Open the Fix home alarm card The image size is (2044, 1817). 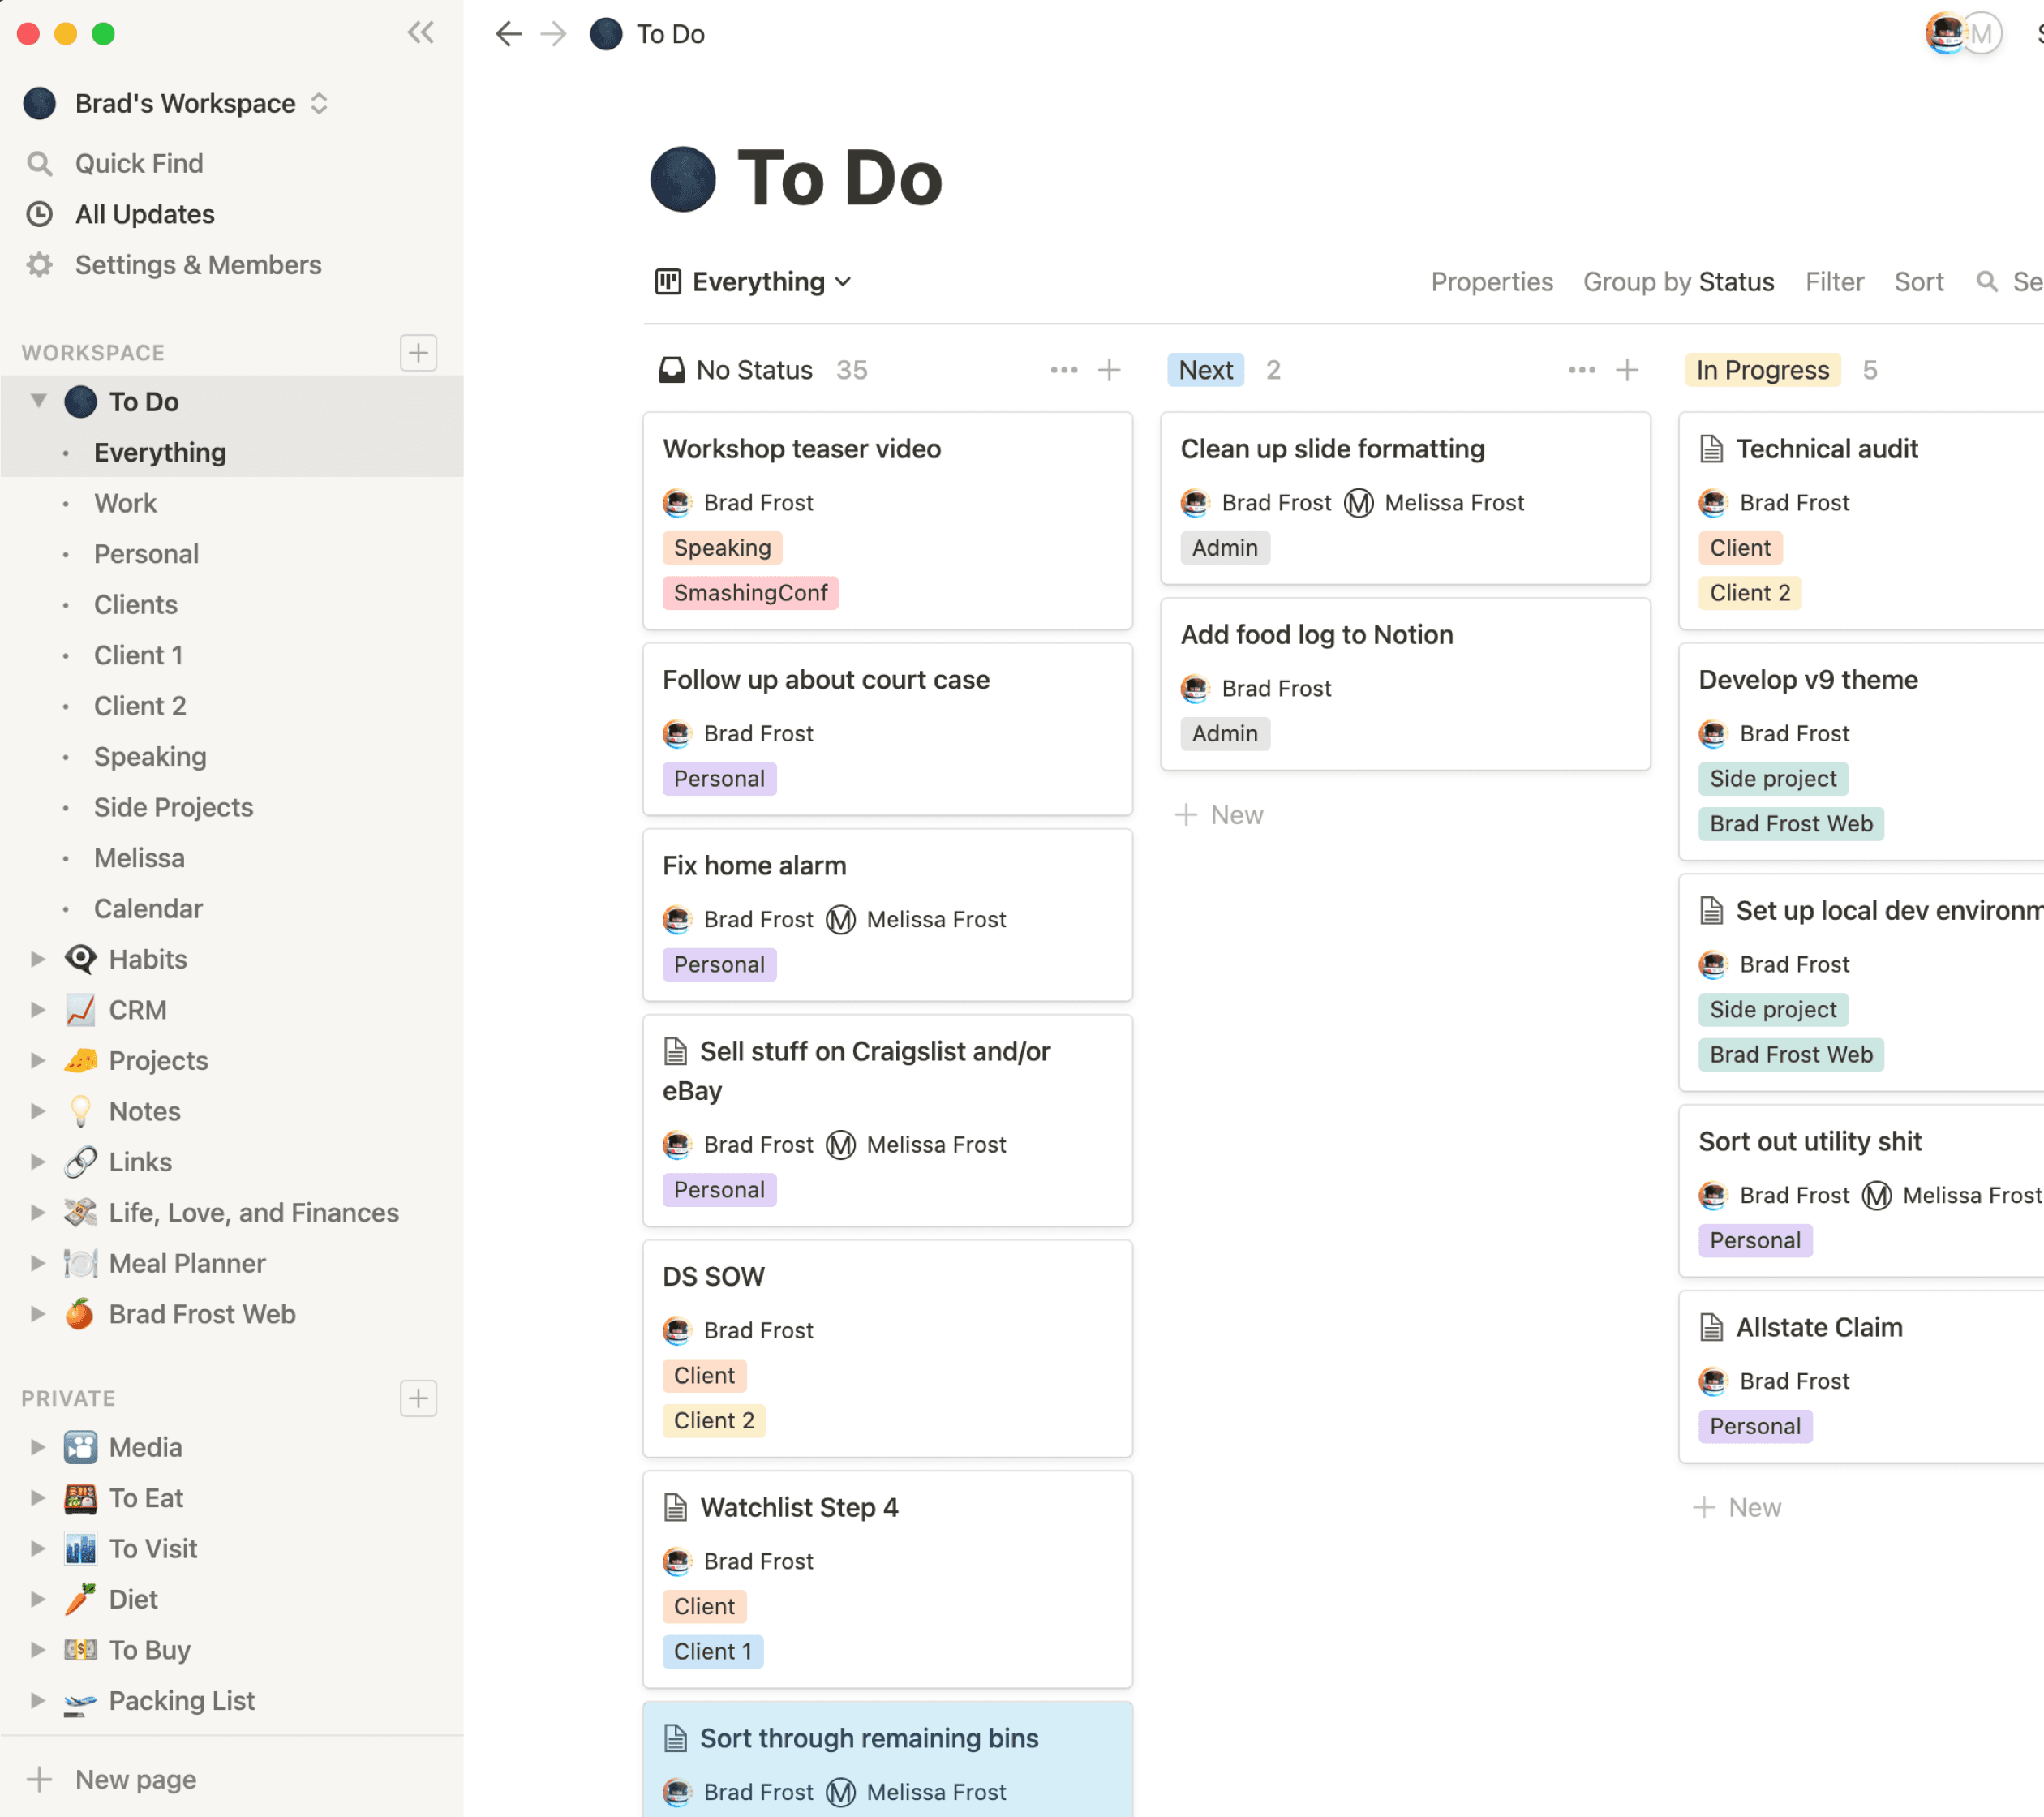coord(754,865)
